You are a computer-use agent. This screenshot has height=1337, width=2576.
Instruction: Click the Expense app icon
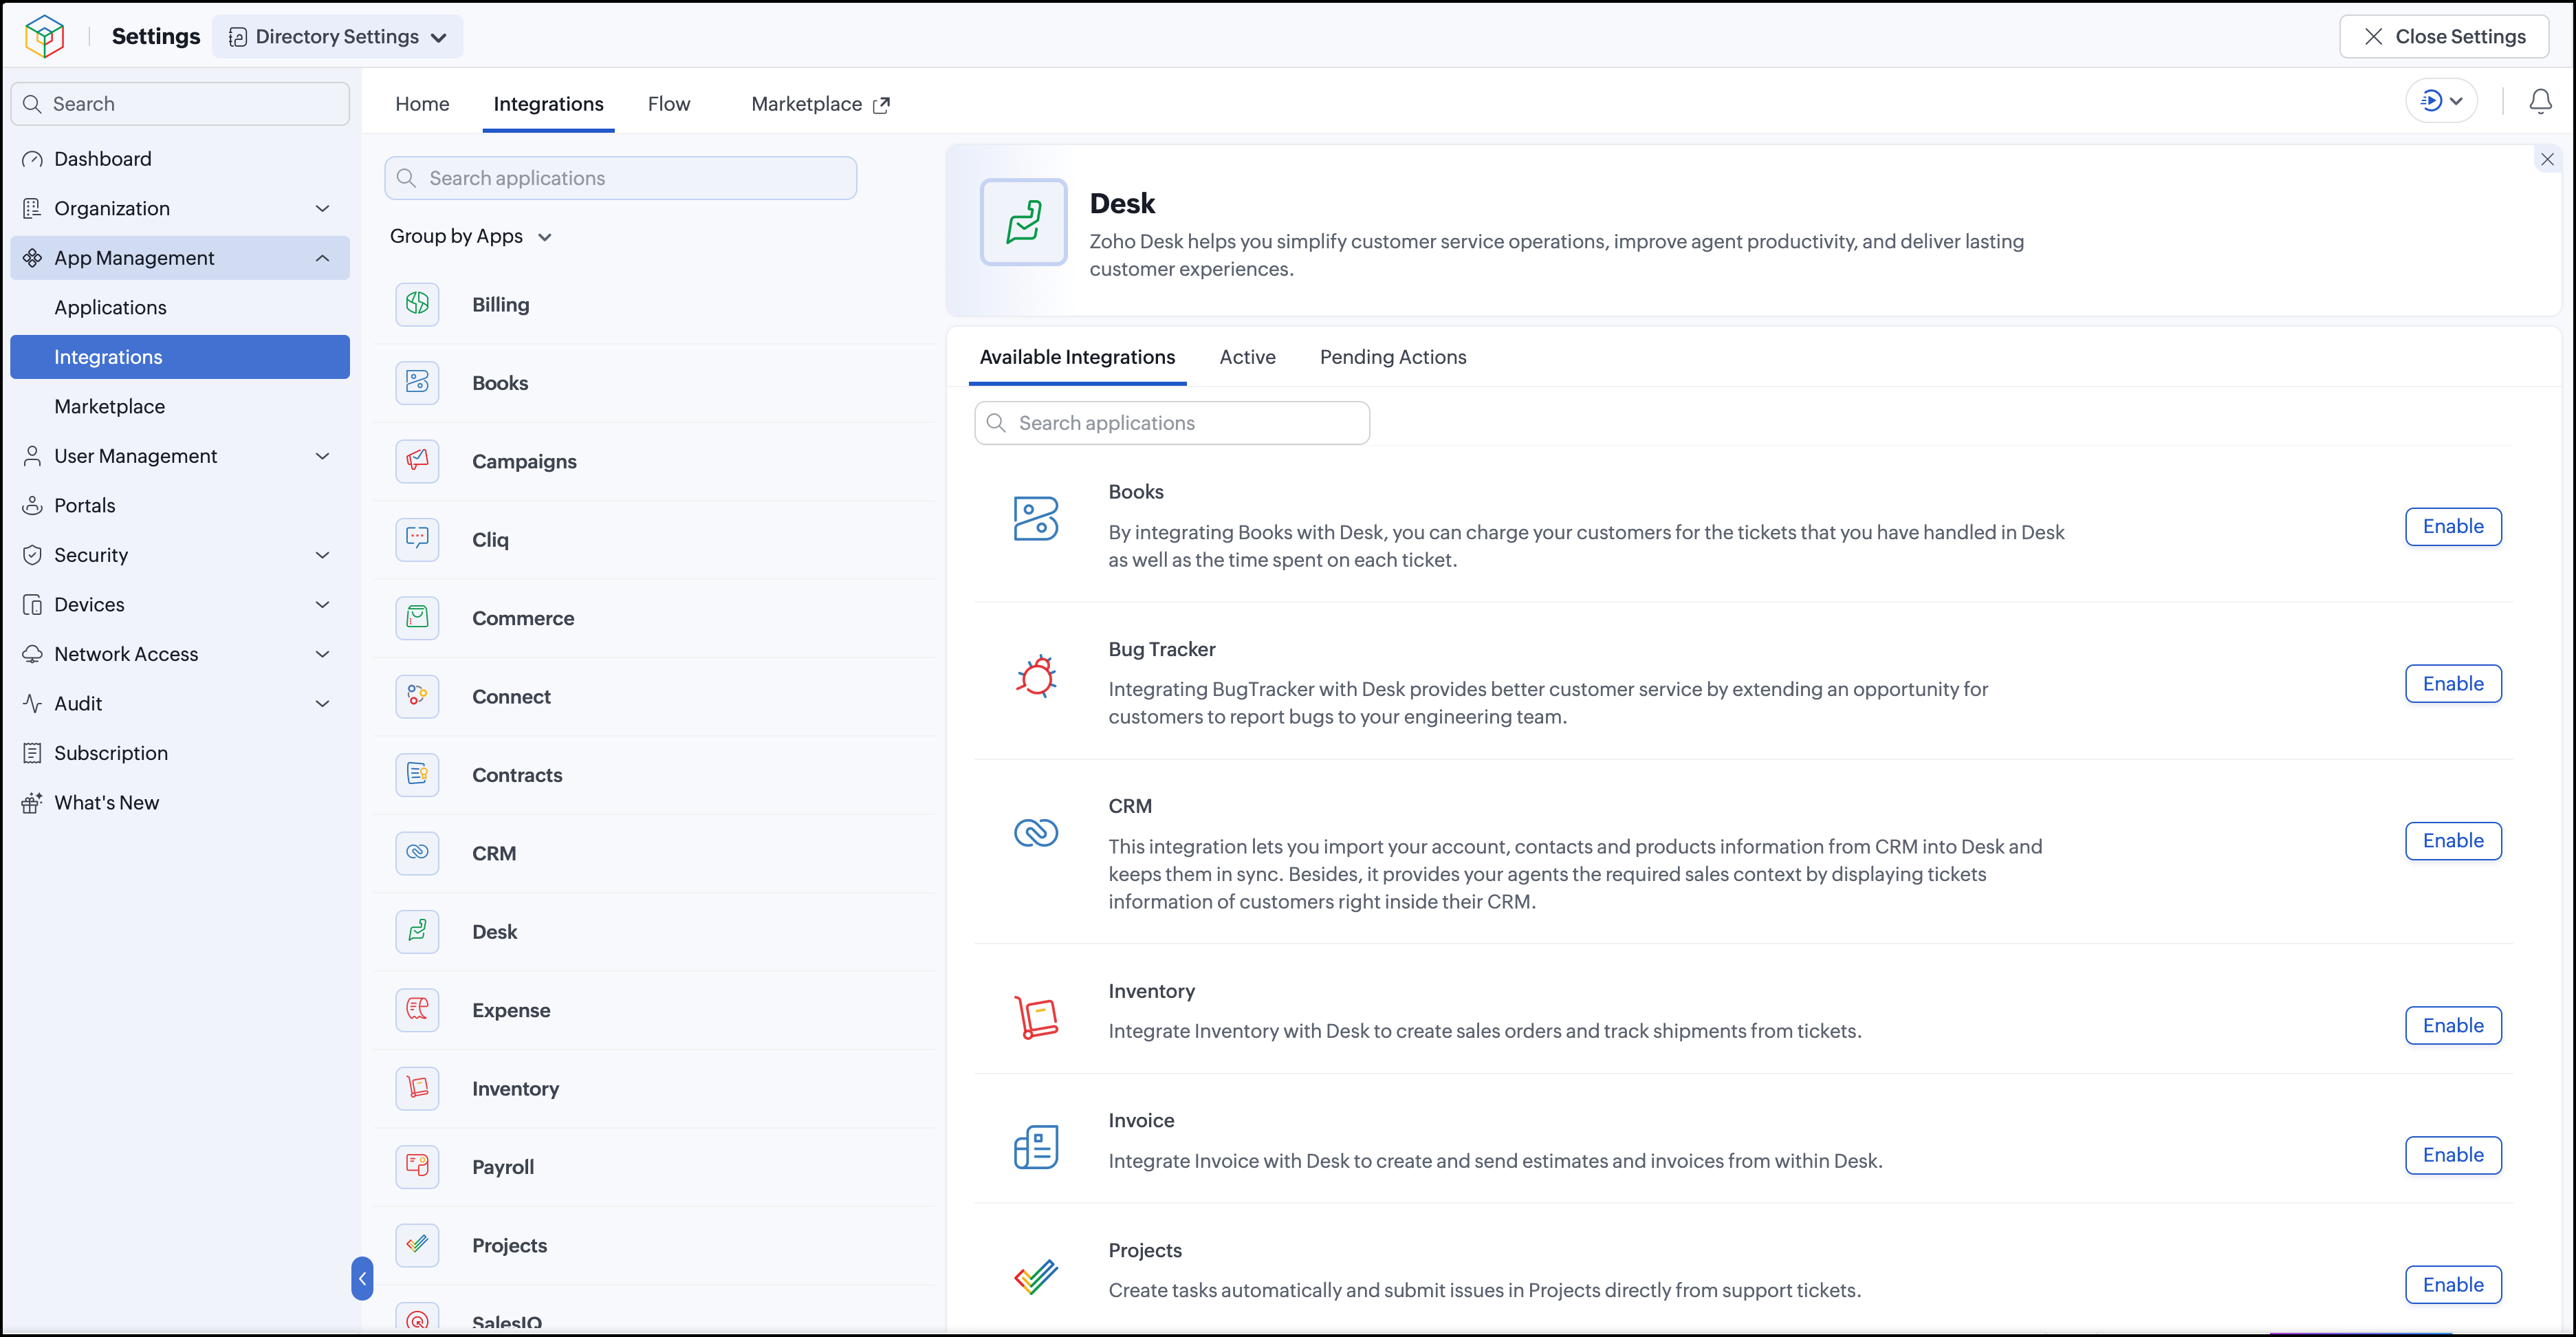pos(417,1010)
